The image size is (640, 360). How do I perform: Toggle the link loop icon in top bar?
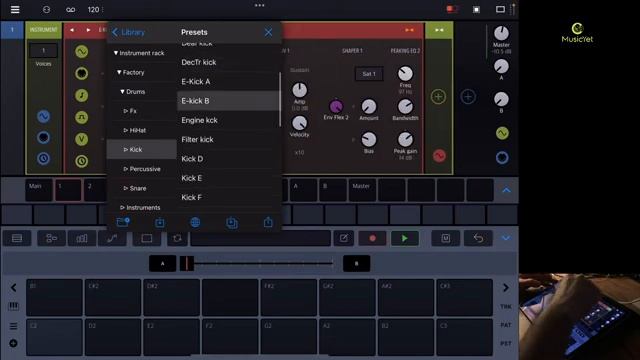(x=71, y=9)
